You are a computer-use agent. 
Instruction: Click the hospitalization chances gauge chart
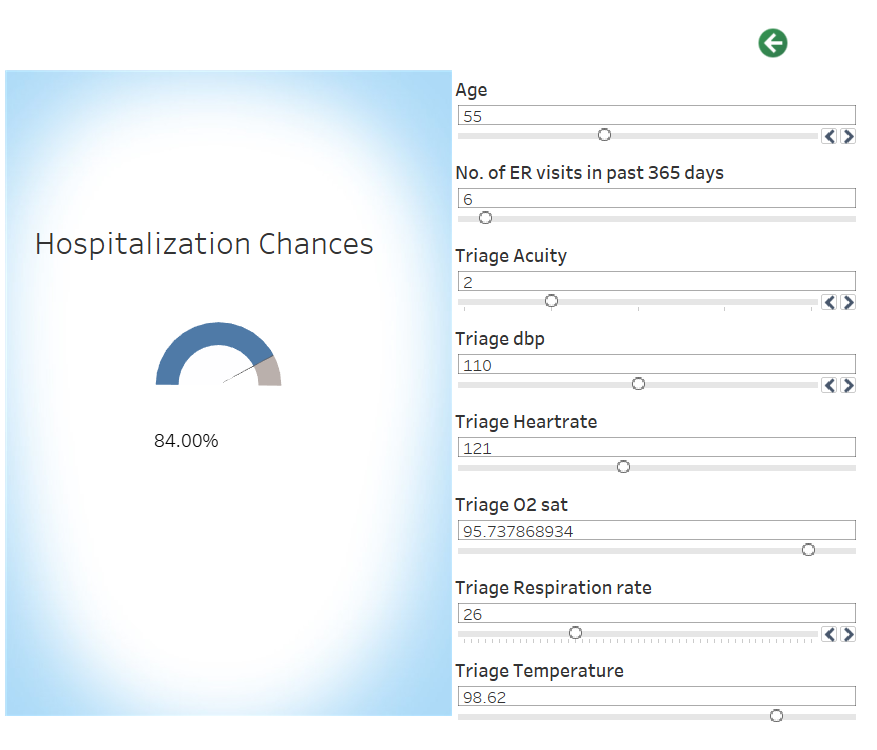(x=218, y=353)
